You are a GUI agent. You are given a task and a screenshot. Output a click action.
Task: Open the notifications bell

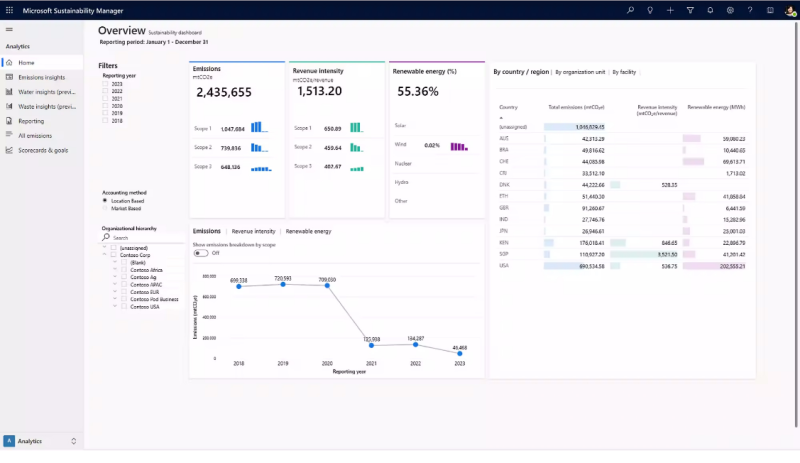click(x=710, y=10)
